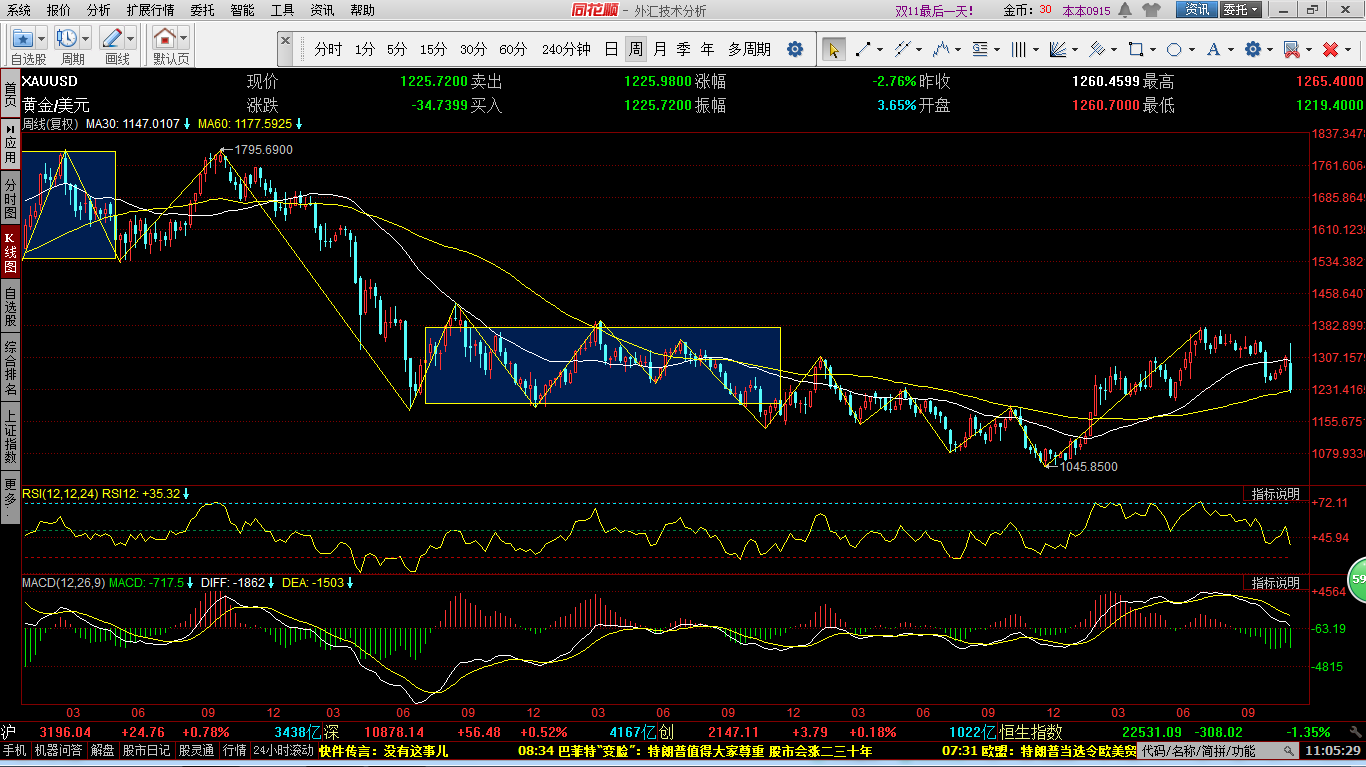Expand the delete drawings red X dropdown
Image resolution: width=1366 pixels, height=767 pixels.
tap(1349, 49)
